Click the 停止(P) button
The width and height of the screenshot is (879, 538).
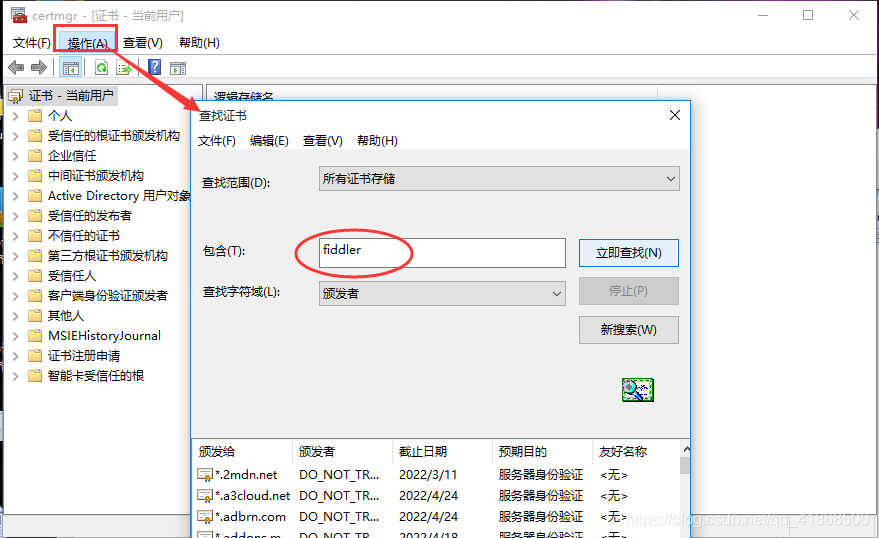(x=628, y=291)
